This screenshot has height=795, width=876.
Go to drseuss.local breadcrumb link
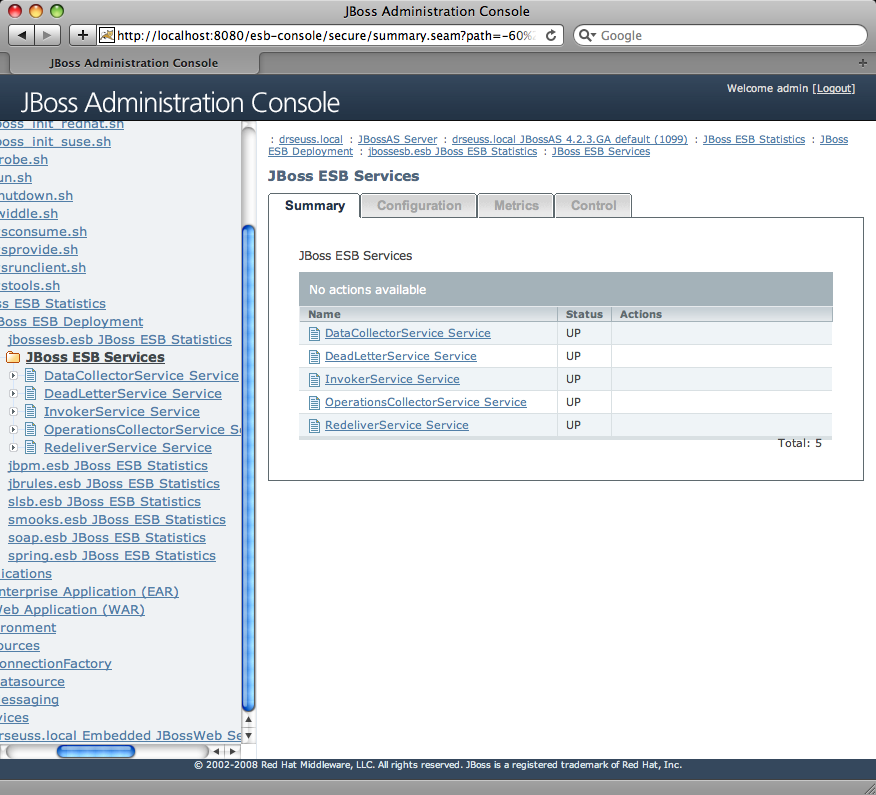tap(311, 139)
